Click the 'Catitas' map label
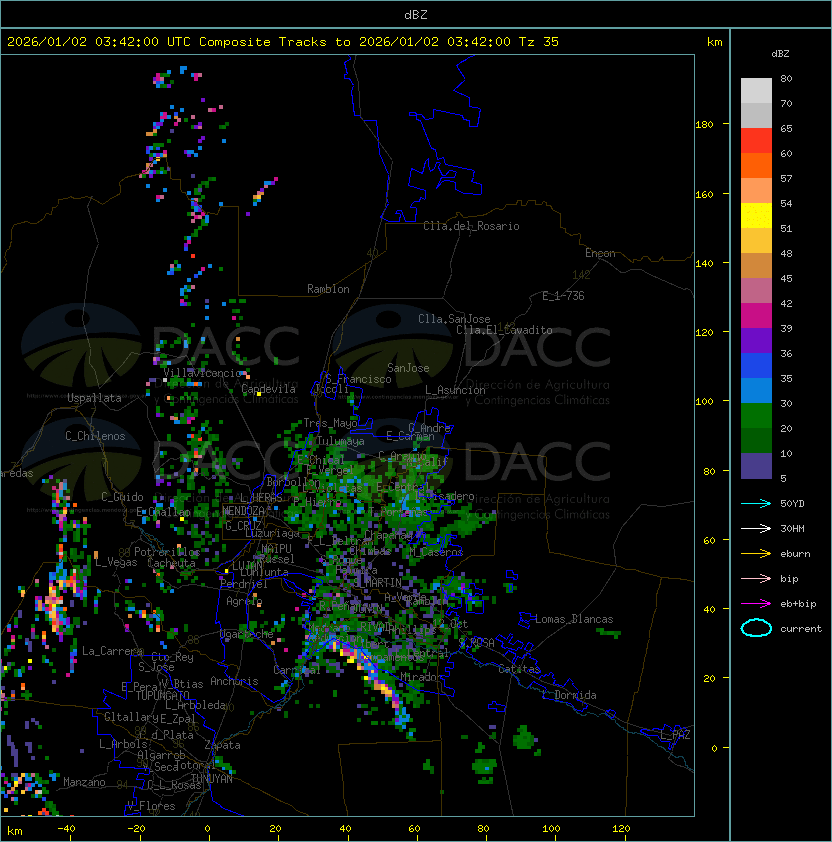Image resolution: width=832 pixels, height=842 pixels. tap(519, 670)
